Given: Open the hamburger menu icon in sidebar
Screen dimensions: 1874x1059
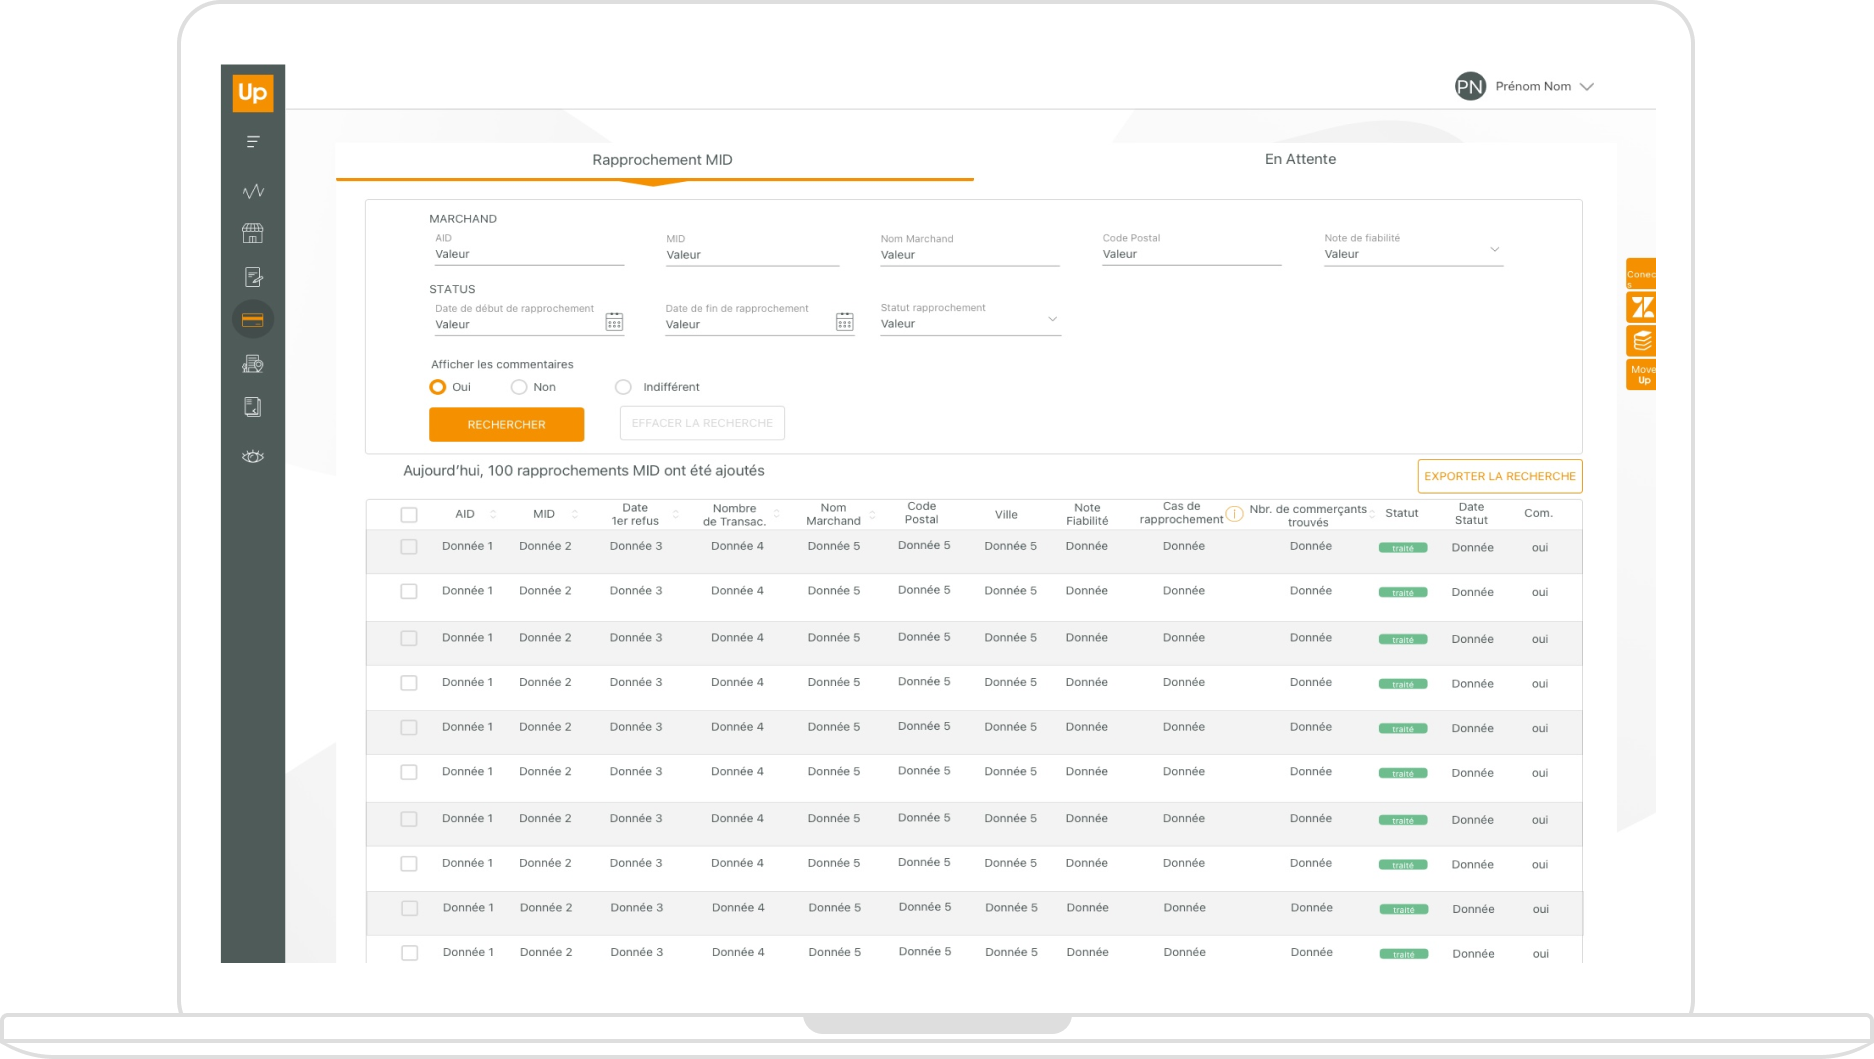Looking at the screenshot, I should tap(253, 142).
